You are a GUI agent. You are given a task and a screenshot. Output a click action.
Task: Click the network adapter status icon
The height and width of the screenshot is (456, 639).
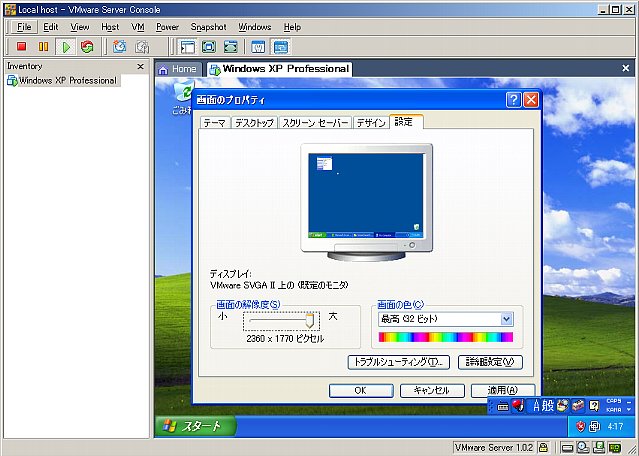point(615,448)
